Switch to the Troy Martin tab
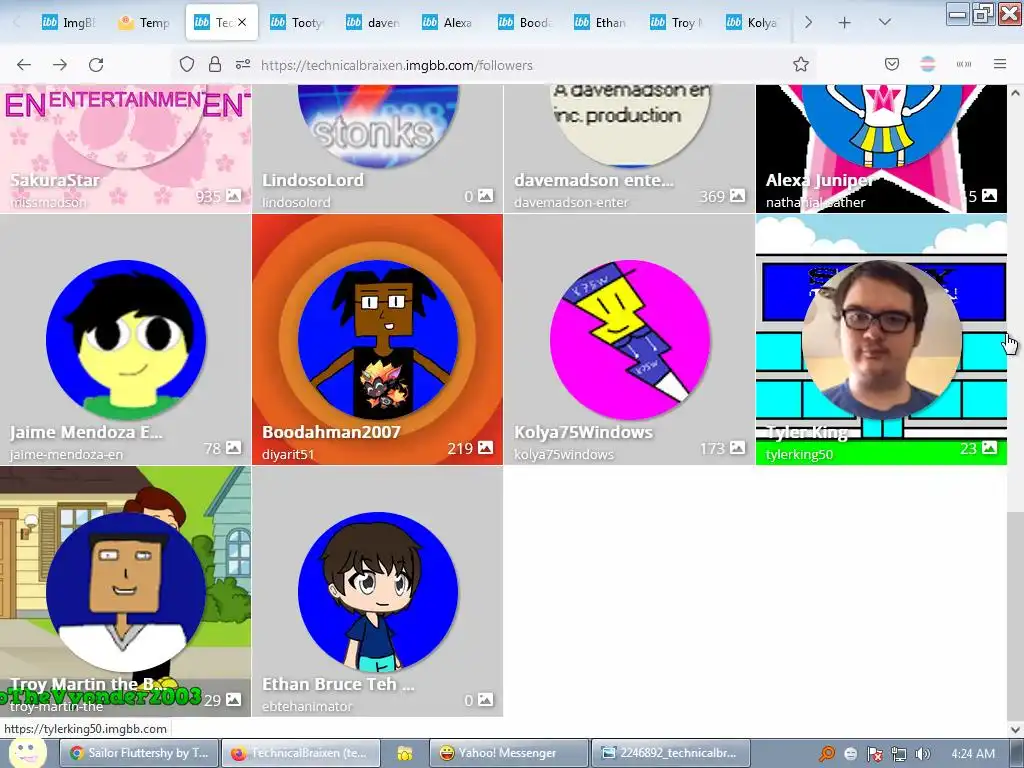The width and height of the screenshot is (1024, 768). tap(677, 23)
